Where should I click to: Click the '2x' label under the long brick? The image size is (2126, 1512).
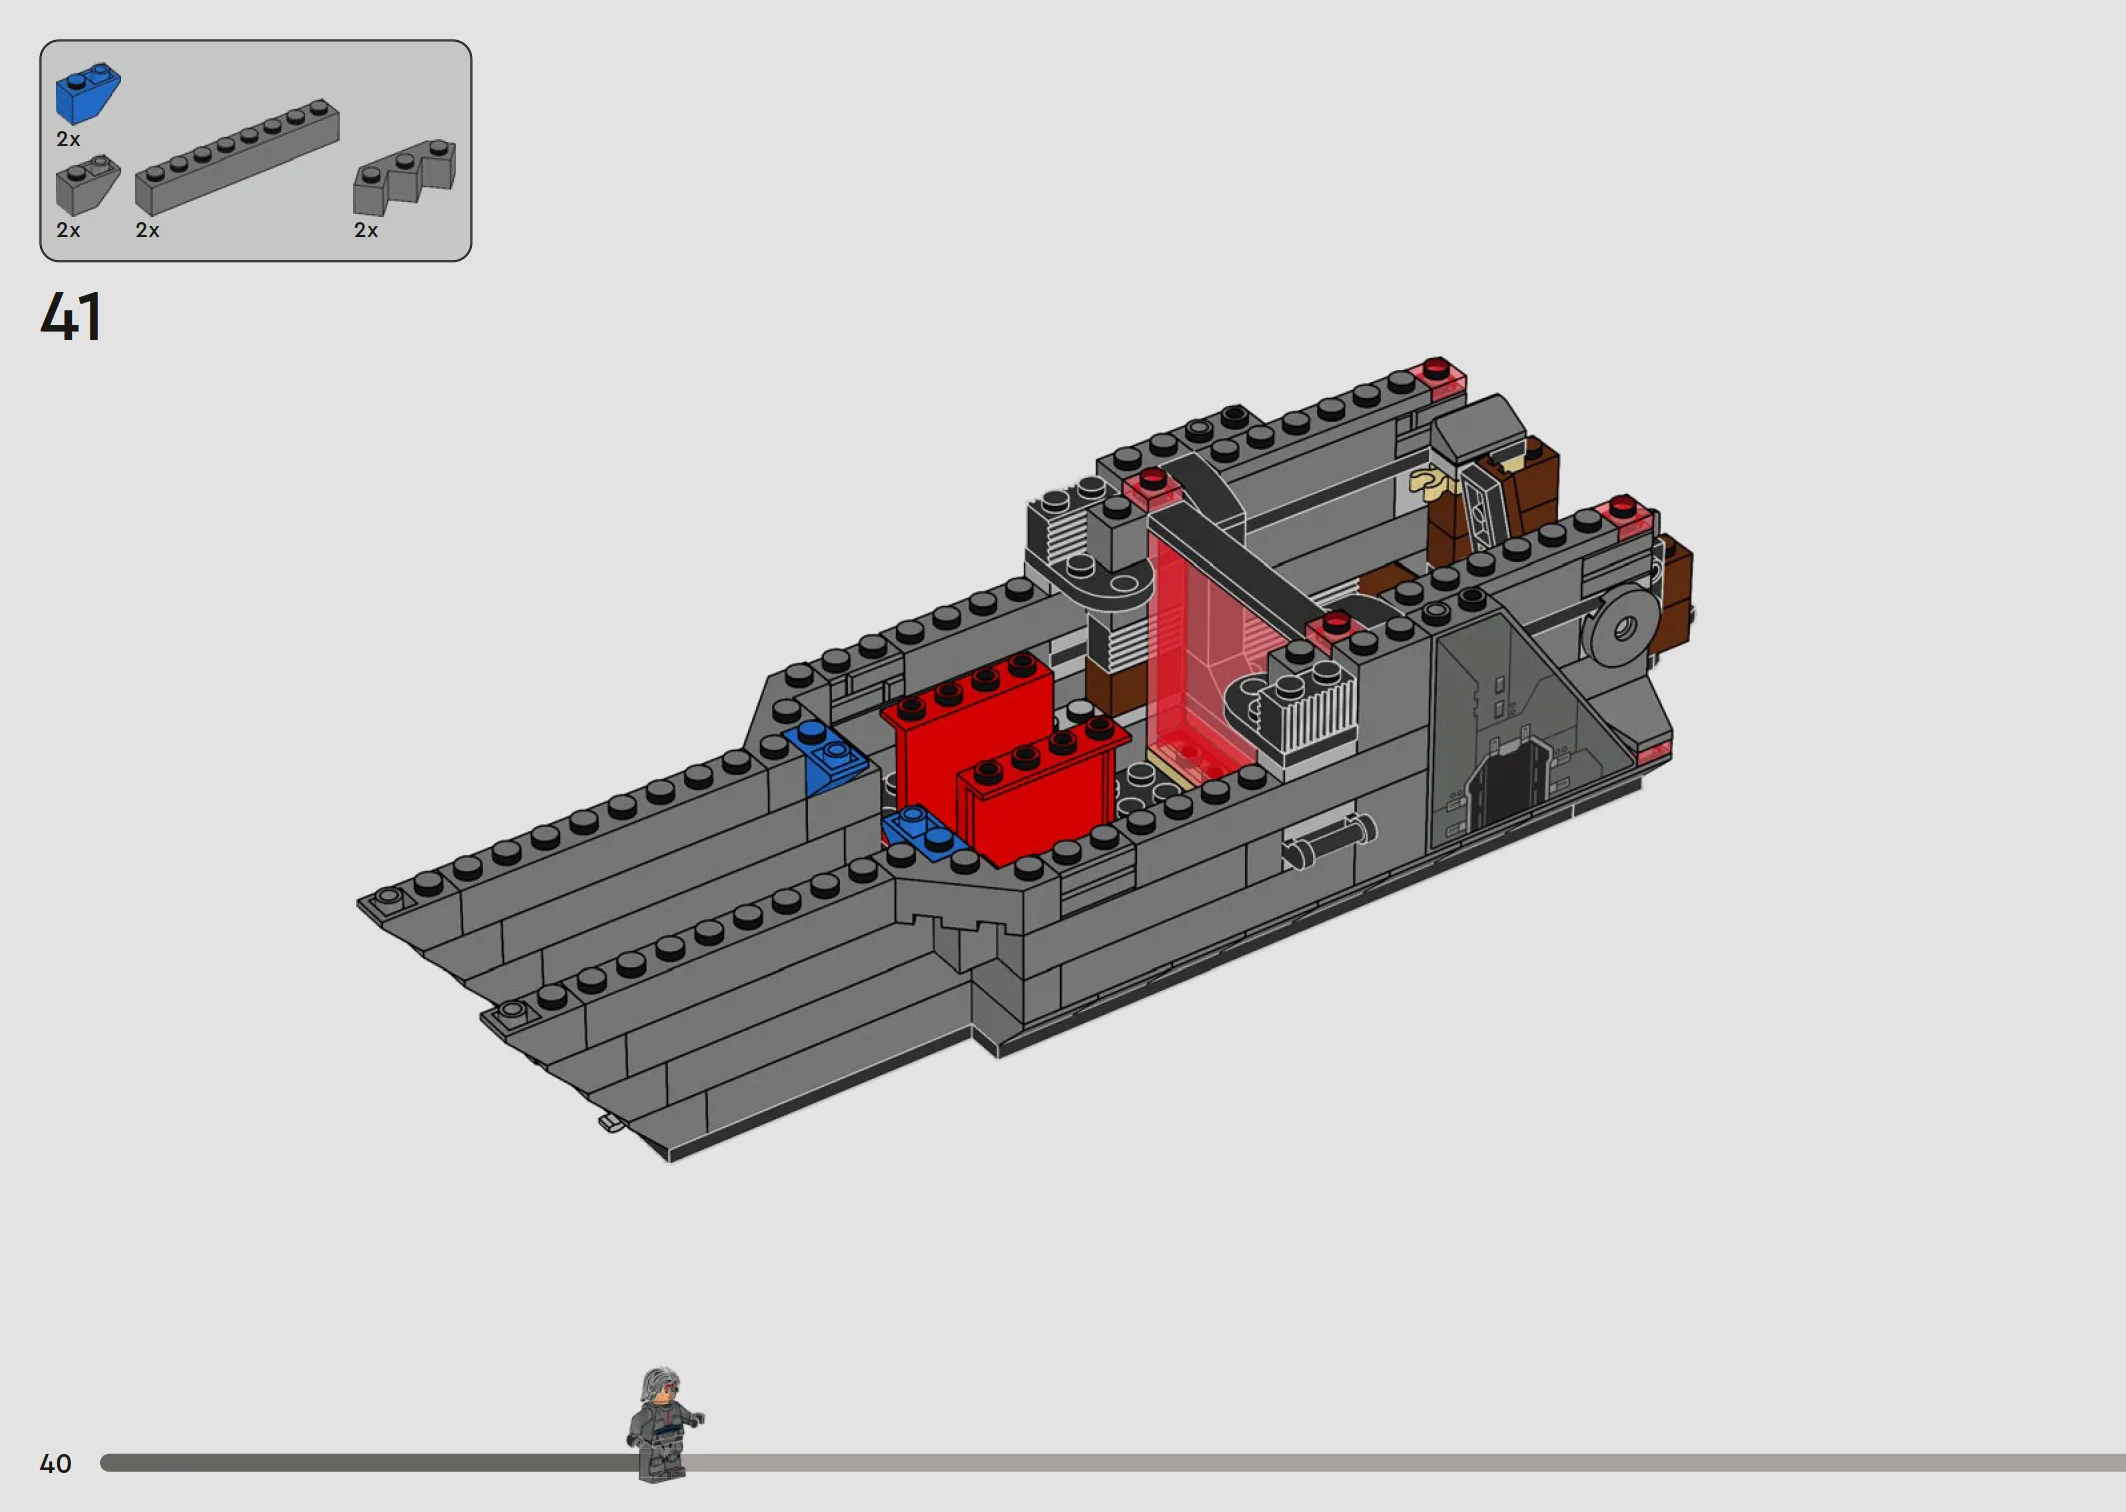click(x=147, y=230)
